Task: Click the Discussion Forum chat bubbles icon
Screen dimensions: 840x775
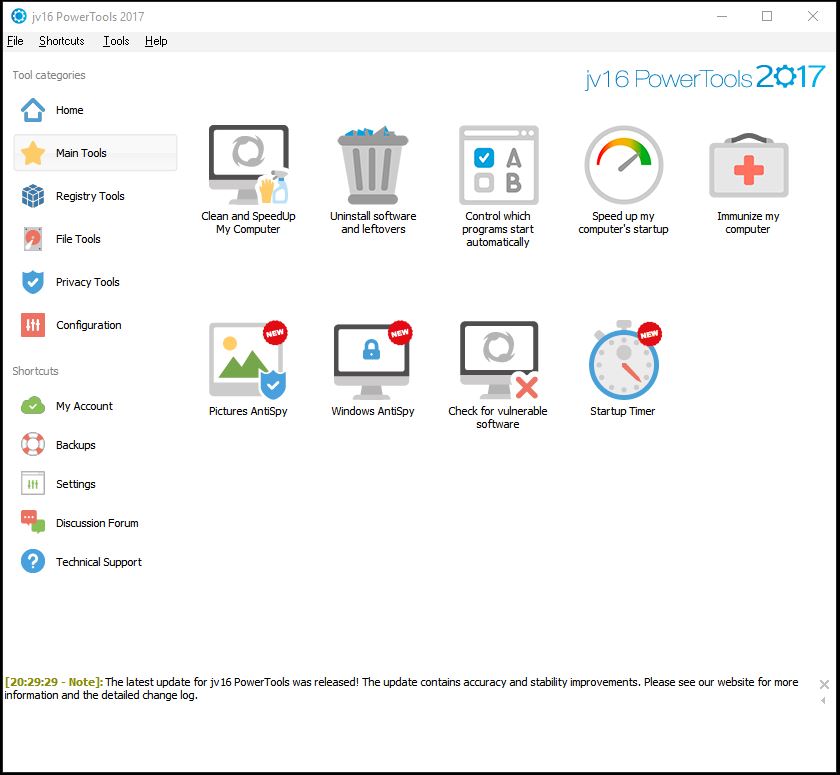Action: pos(33,522)
